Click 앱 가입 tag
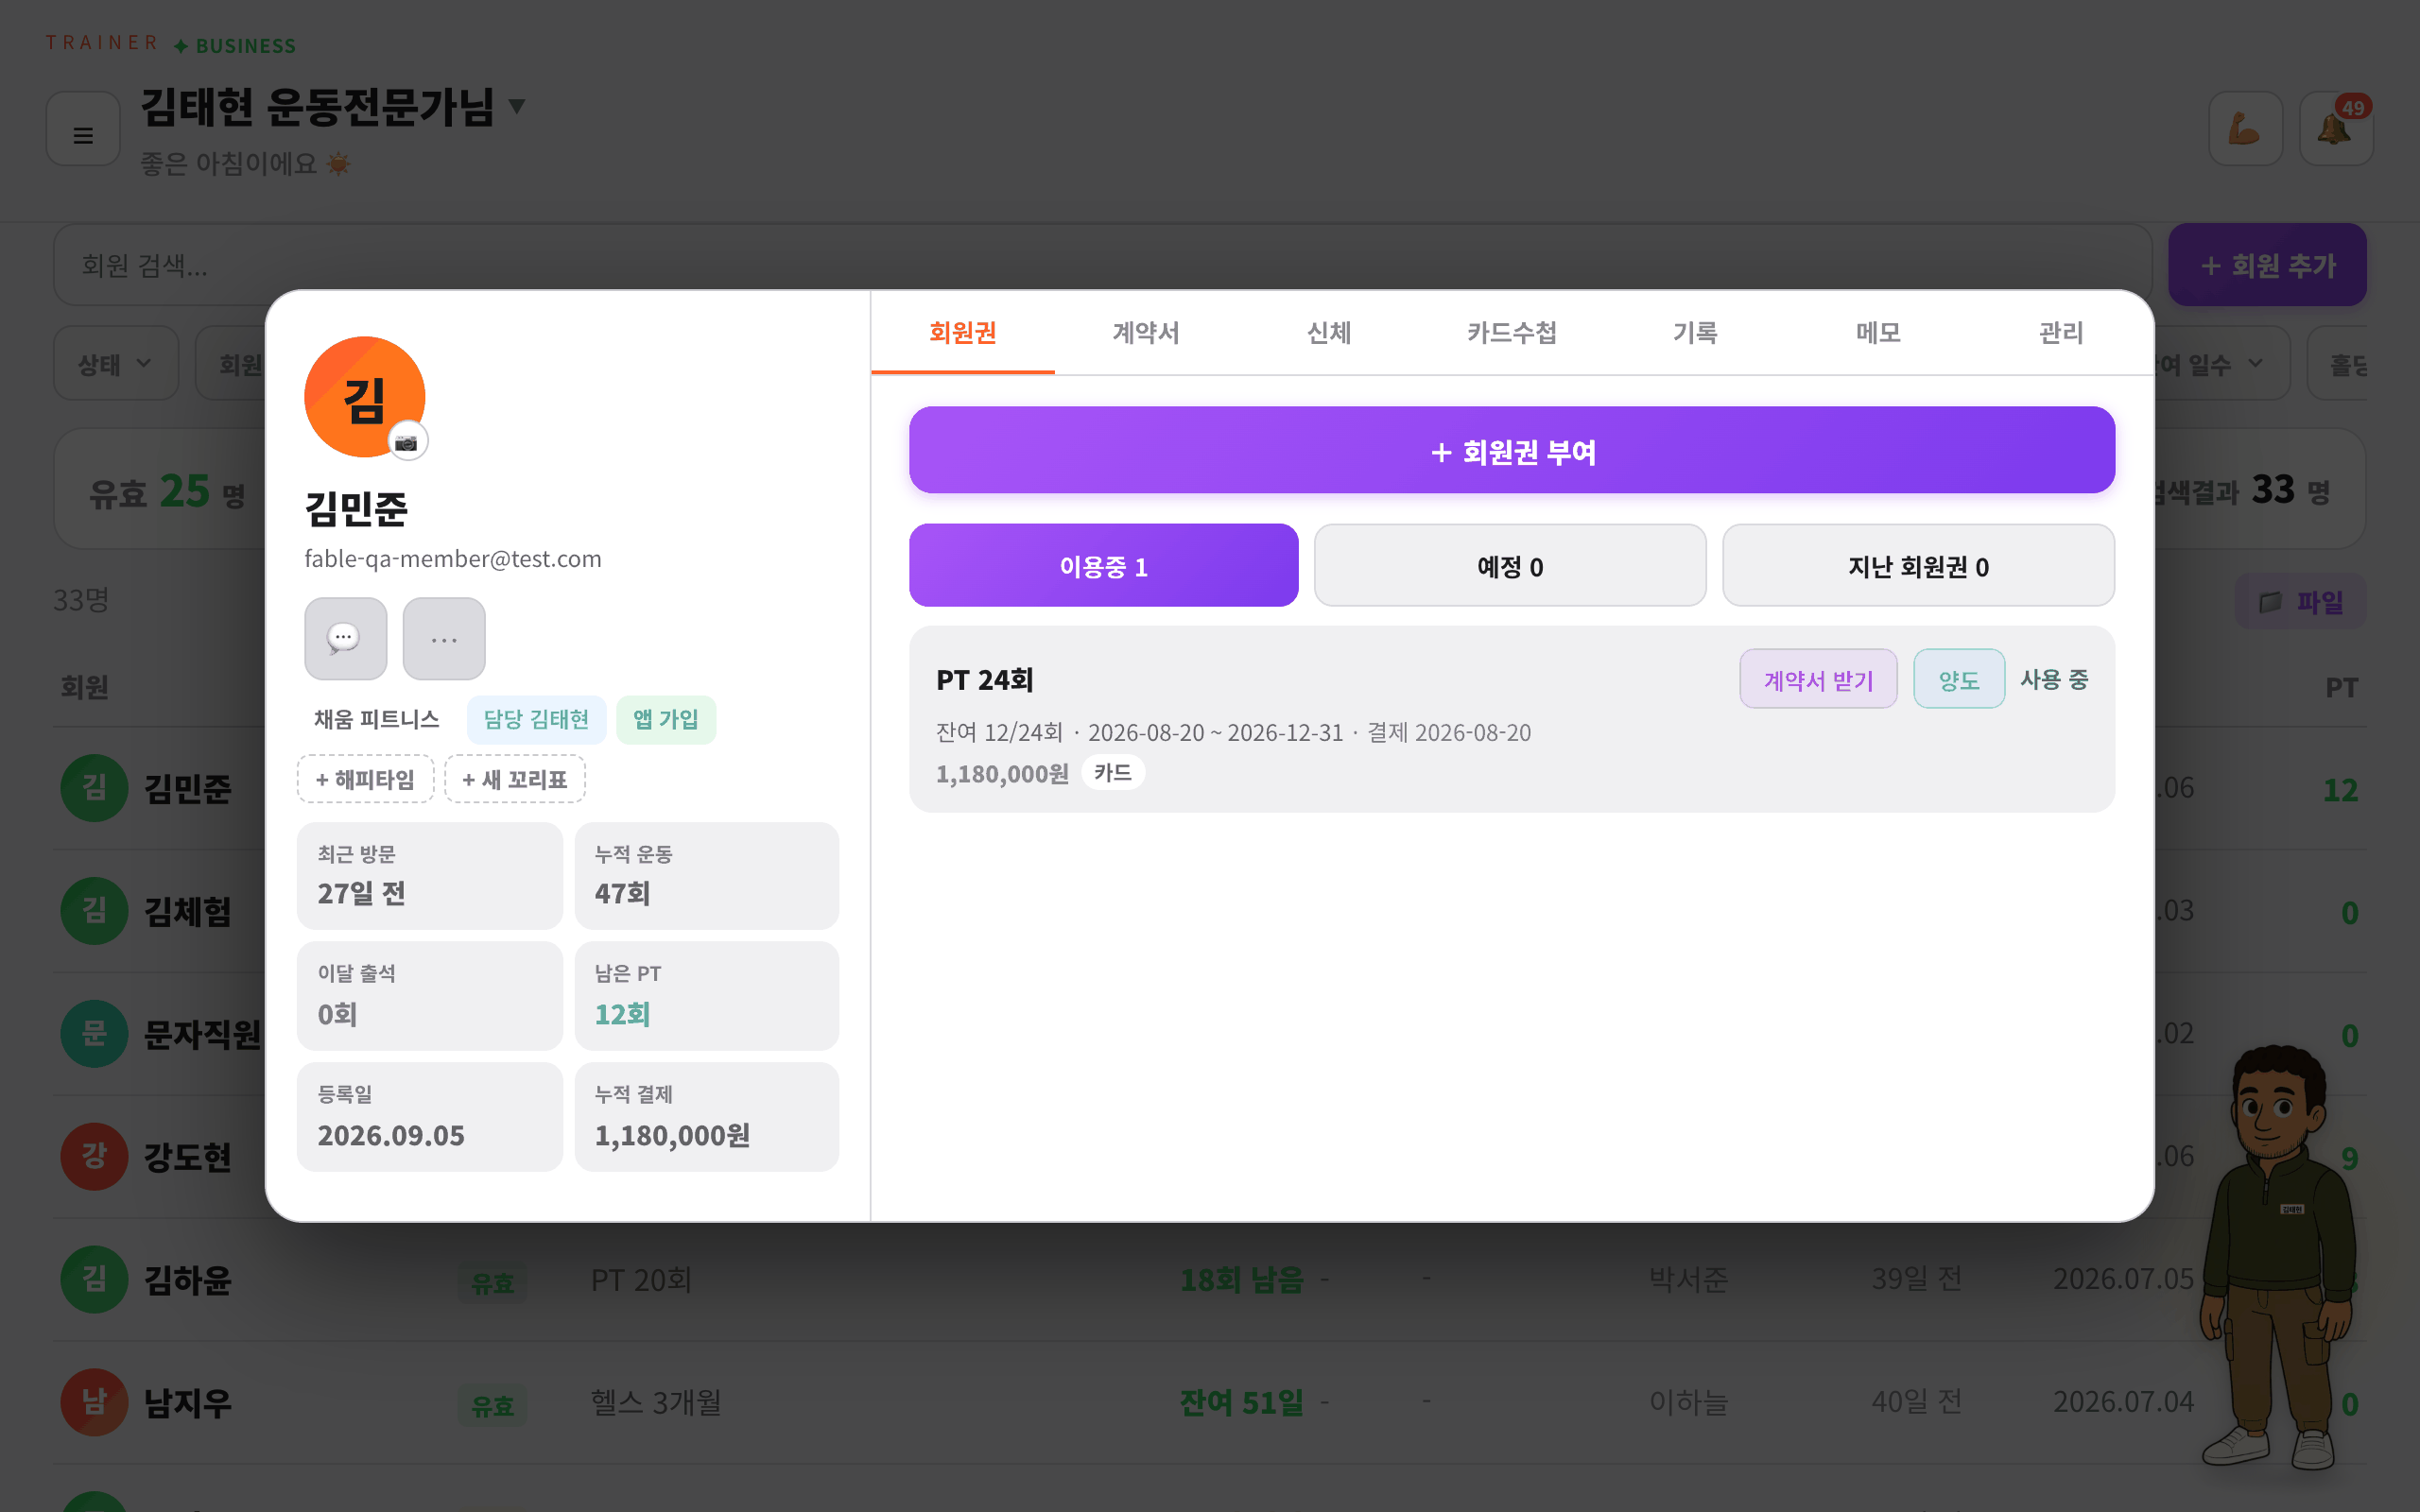The height and width of the screenshot is (1512, 2420). point(666,720)
